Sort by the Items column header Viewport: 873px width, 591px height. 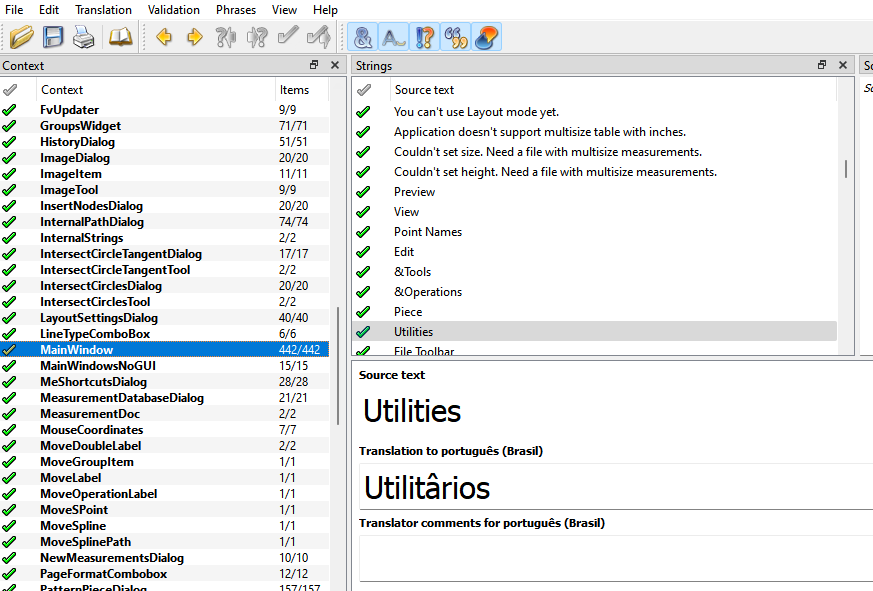click(x=294, y=90)
